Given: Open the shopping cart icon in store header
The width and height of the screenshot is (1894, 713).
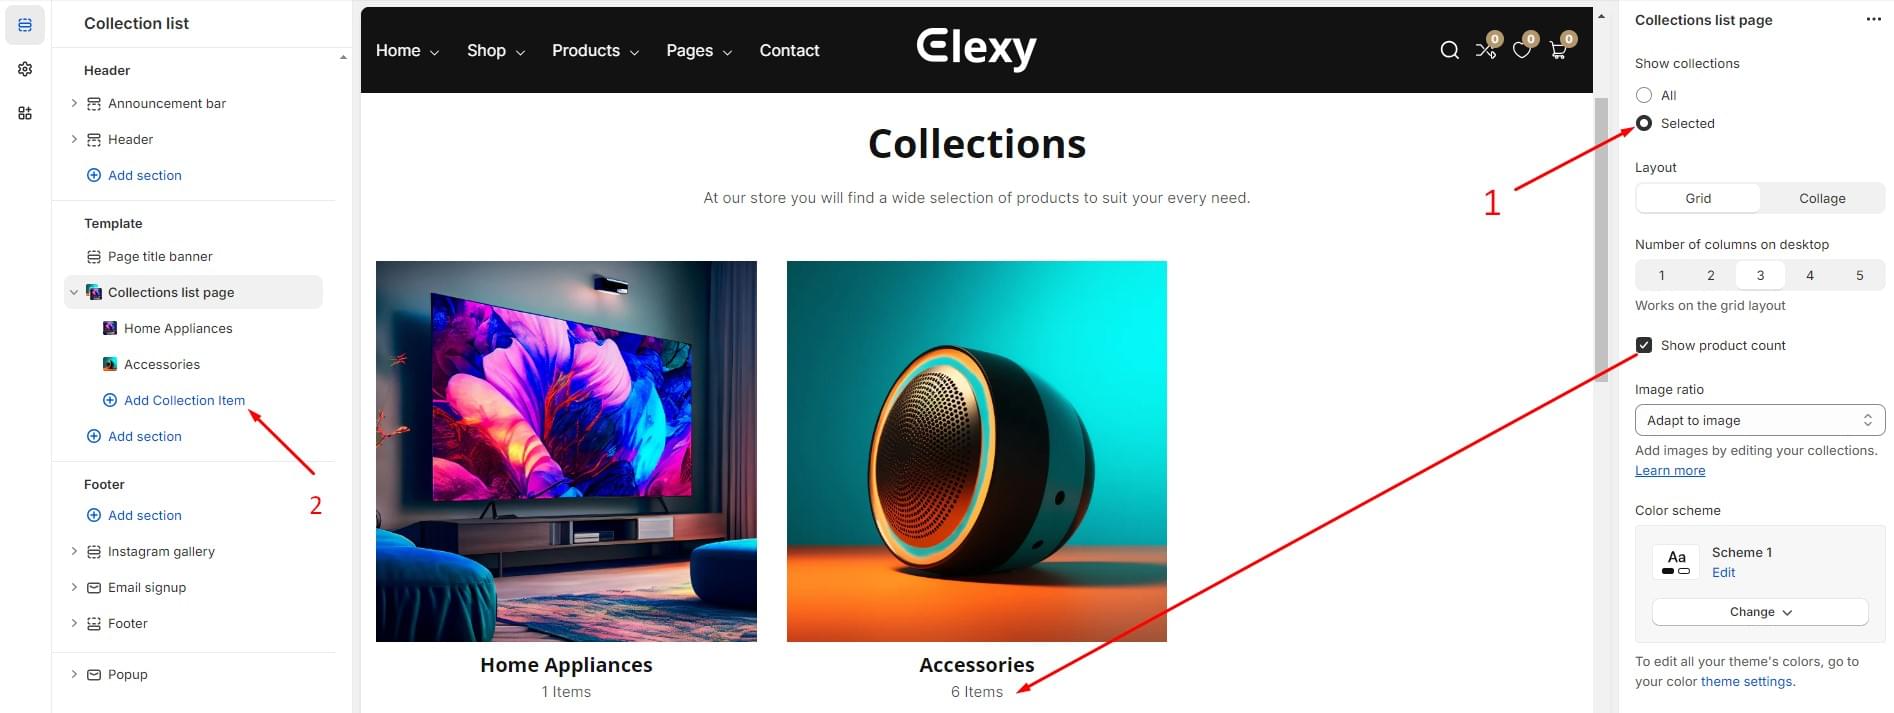Looking at the screenshot, I should point(1558,50).
